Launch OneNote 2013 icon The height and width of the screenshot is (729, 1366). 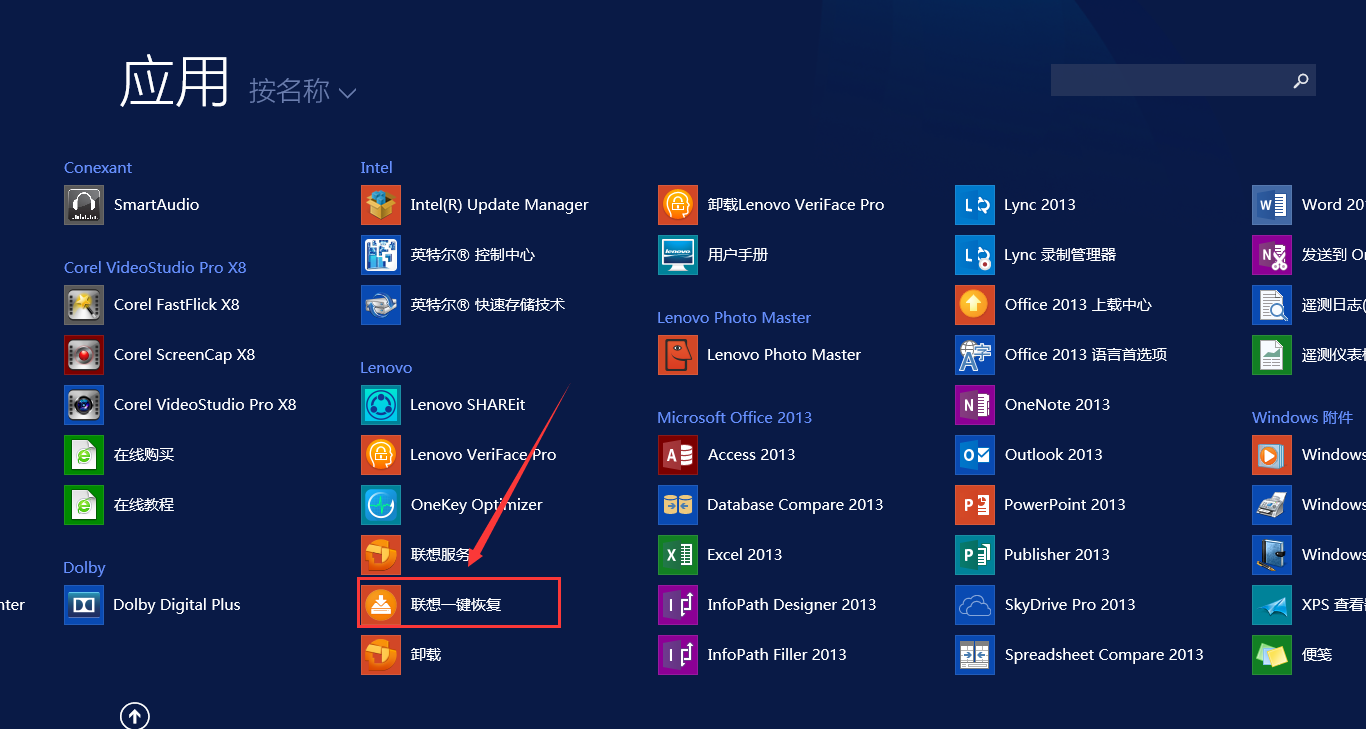[x=975, y=405]
